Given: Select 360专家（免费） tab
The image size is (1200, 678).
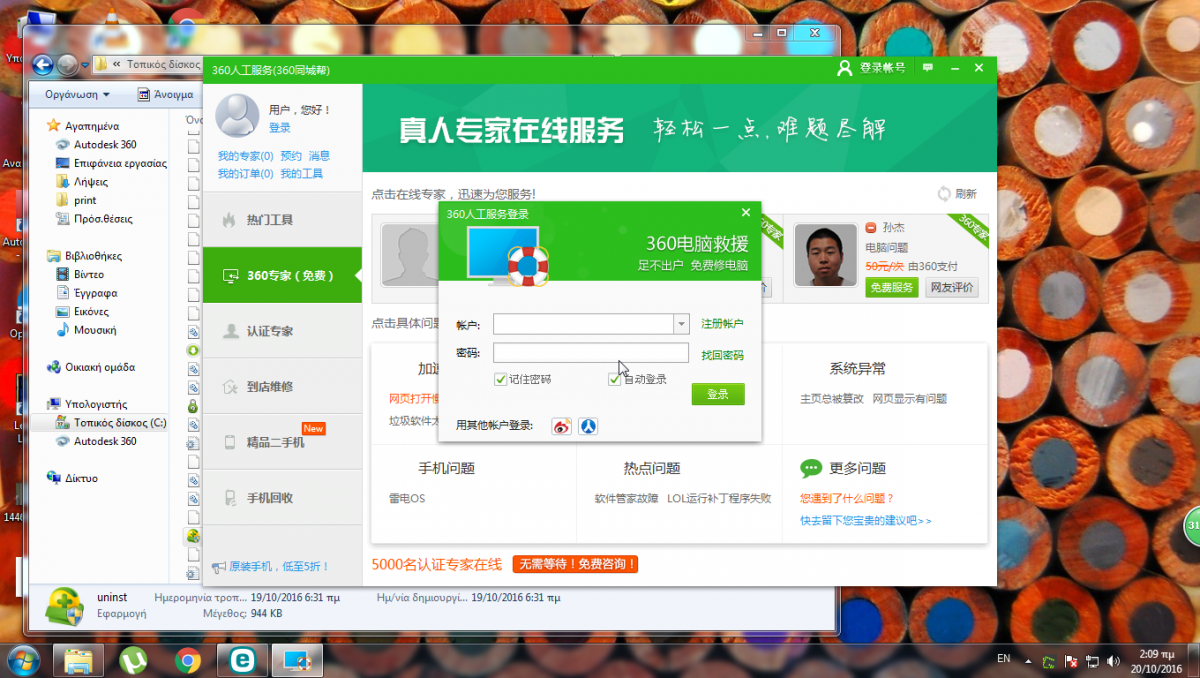Looking at the screenshot, I should click(x=282, y=275).
